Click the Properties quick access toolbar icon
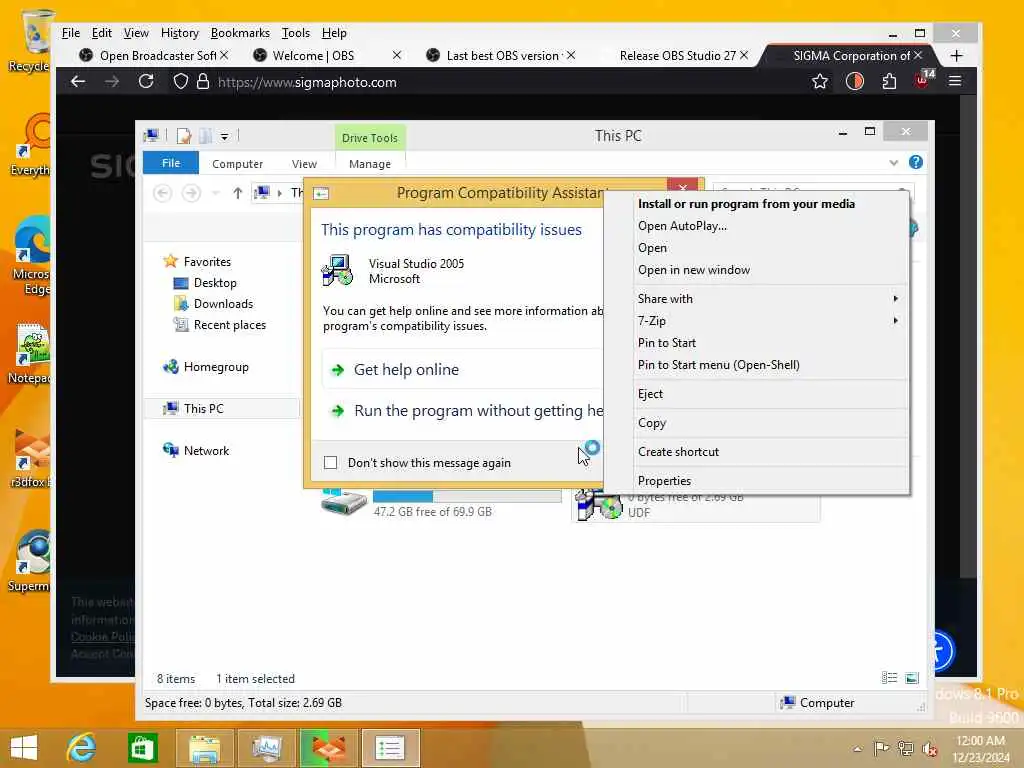Image resolution: width=1024 pixels, height=768 pixels. click(x=184, y=136)
